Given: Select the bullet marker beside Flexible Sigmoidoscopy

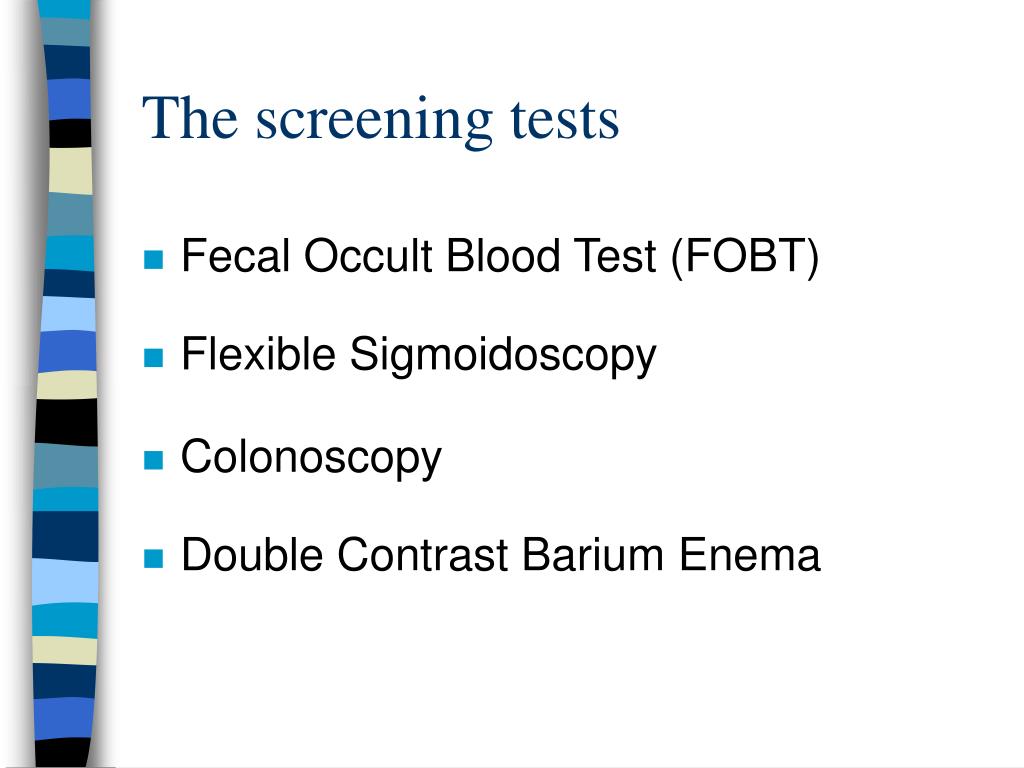Looking at the screenshot, I should click(153, 358).
